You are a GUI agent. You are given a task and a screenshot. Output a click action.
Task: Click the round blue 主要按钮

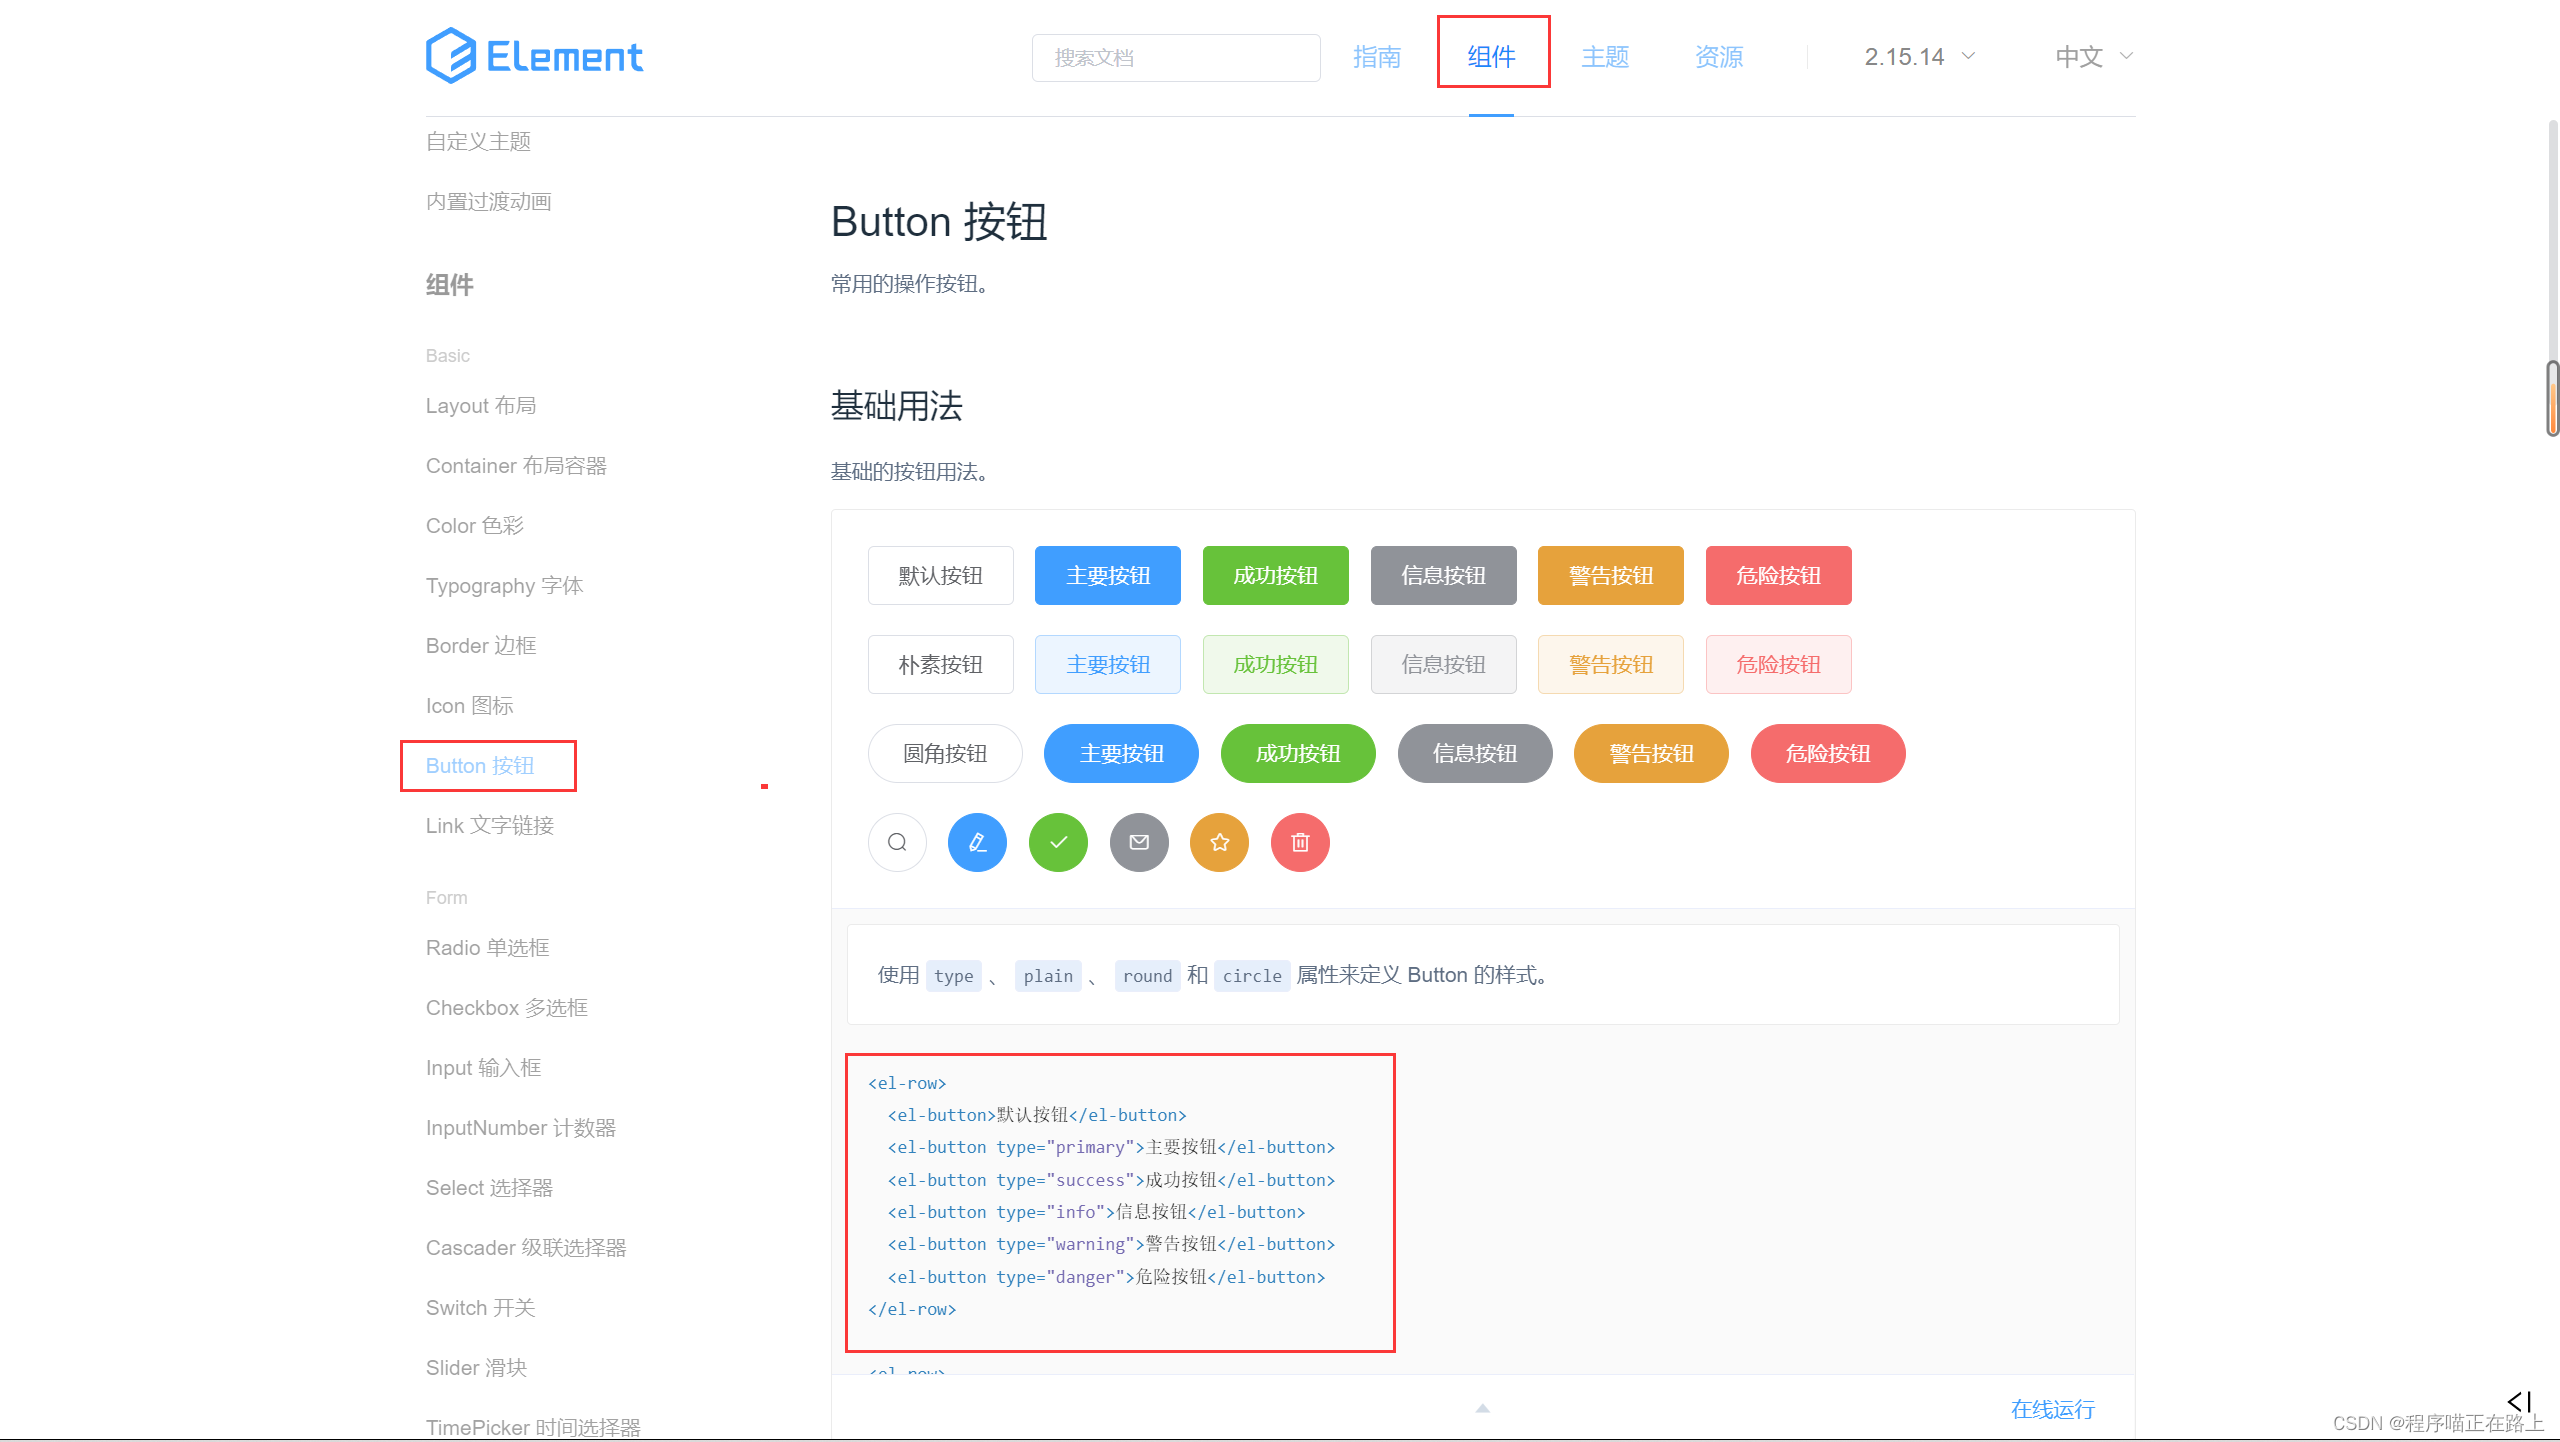coord(1121,753)
